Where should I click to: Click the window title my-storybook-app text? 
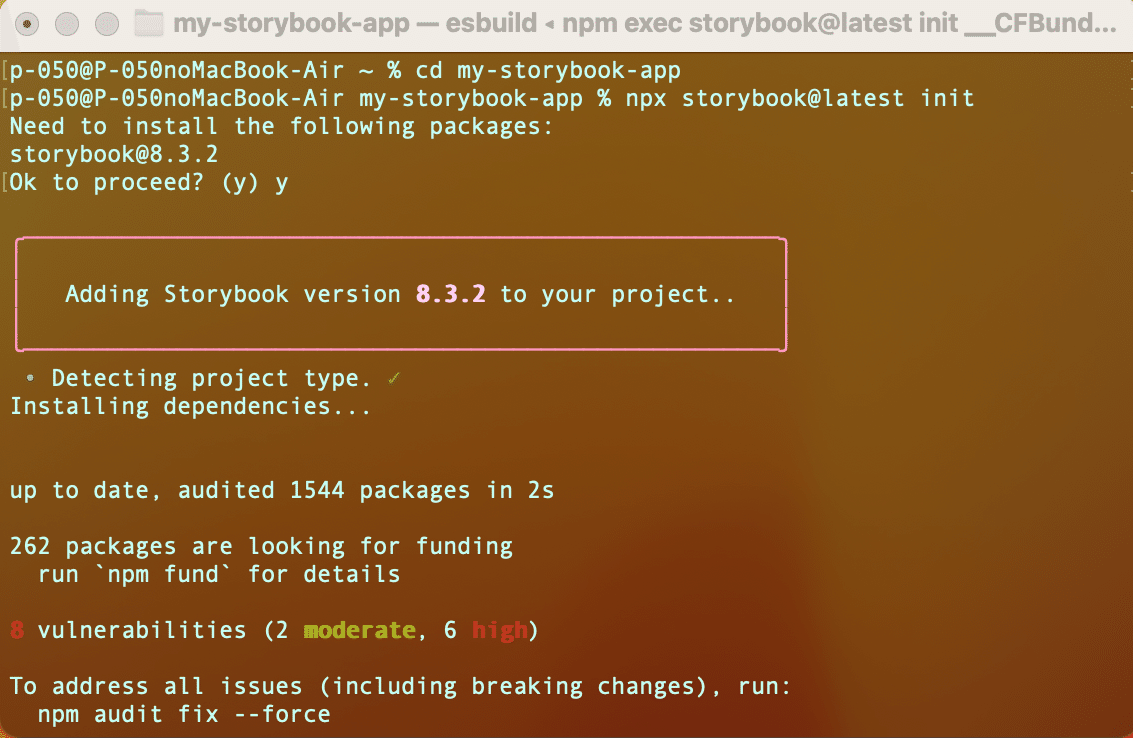pos(291,24)
